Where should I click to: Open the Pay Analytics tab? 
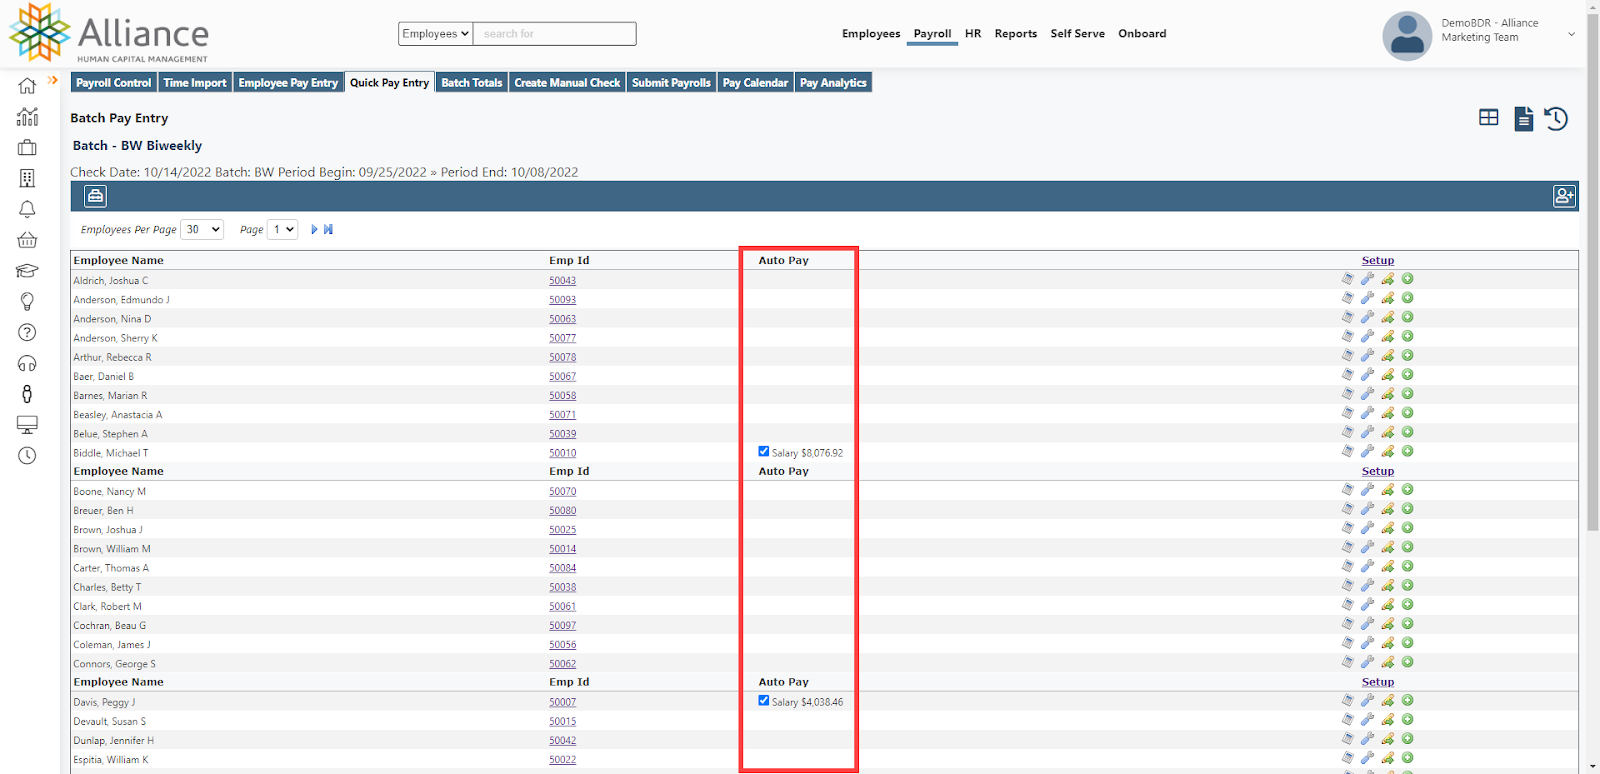click(x=833, y=83)
